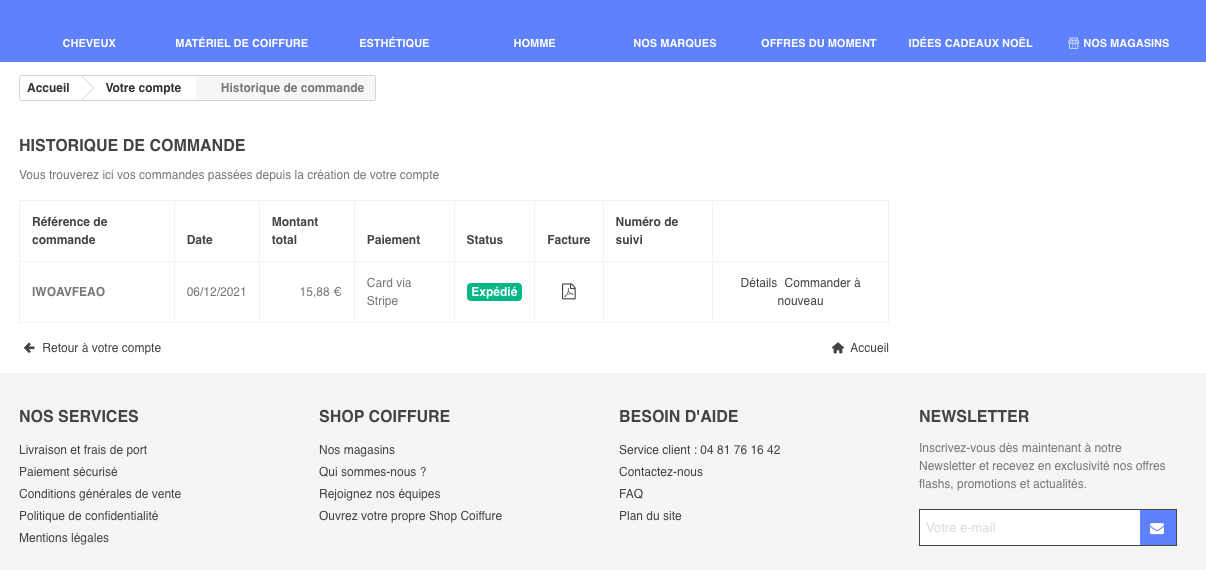
Task: Click the store icon beside Nos Magasins
Action: pos(1073,43)
